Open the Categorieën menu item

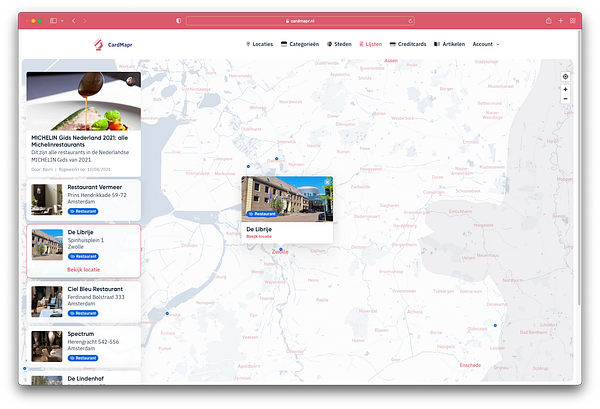[300, 44]
